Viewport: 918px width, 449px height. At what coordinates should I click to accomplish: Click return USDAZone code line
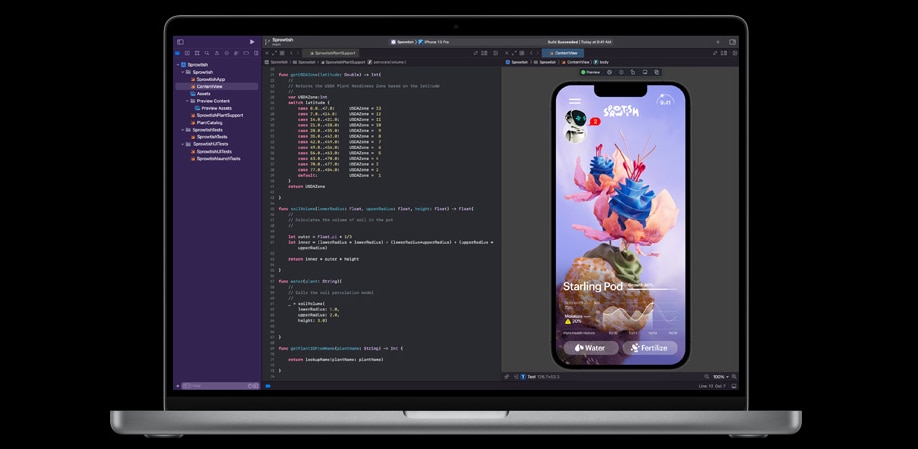tap(306, 186)
